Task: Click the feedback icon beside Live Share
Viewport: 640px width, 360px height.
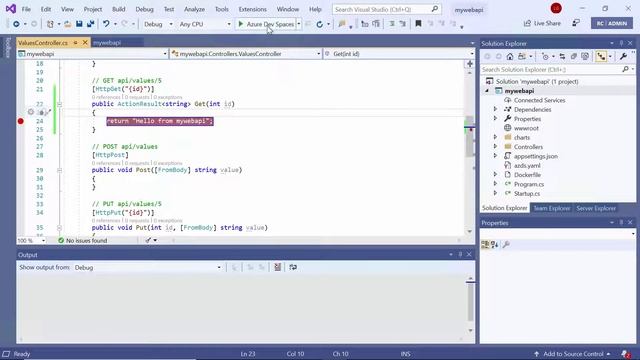Action: point(576,23)
